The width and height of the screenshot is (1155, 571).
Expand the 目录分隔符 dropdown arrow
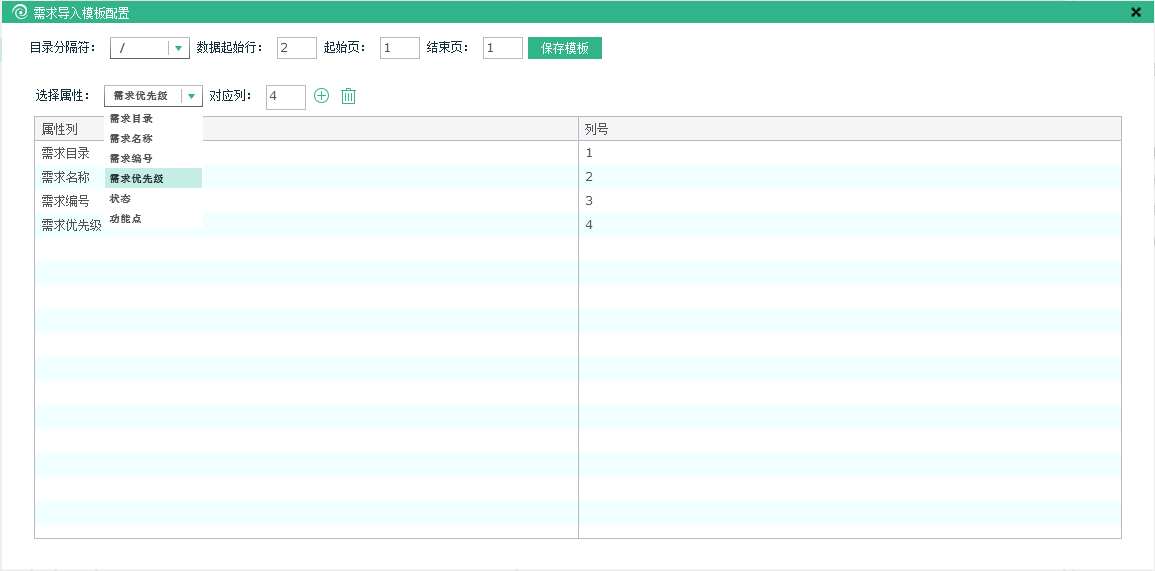pyautogui.click(x=178, y=48)
